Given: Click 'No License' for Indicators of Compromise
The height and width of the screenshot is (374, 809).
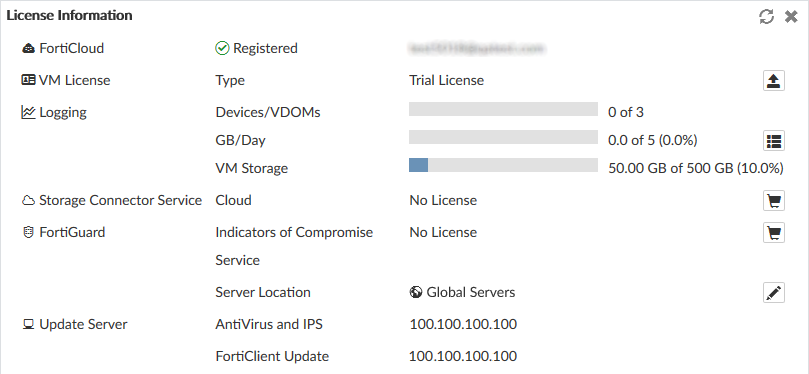Looking at the screenshot, I should (443, 232).
